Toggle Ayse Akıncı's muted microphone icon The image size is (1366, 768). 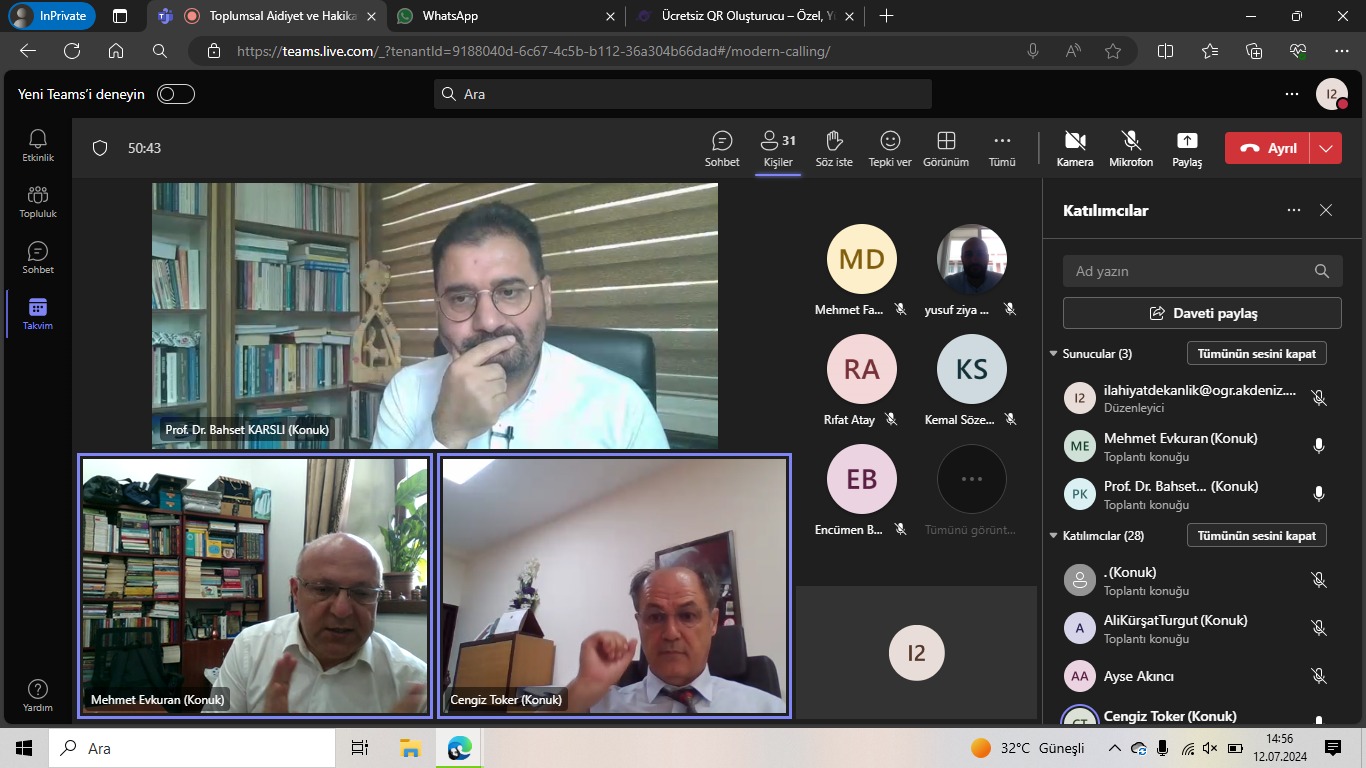(x=1319, y=676)
